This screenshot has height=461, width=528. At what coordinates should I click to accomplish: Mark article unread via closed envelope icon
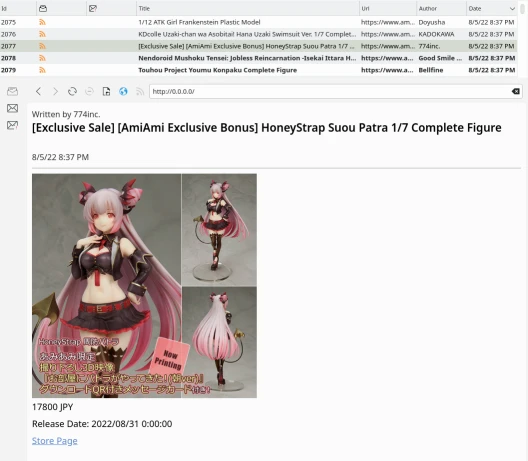coord(12,108)
